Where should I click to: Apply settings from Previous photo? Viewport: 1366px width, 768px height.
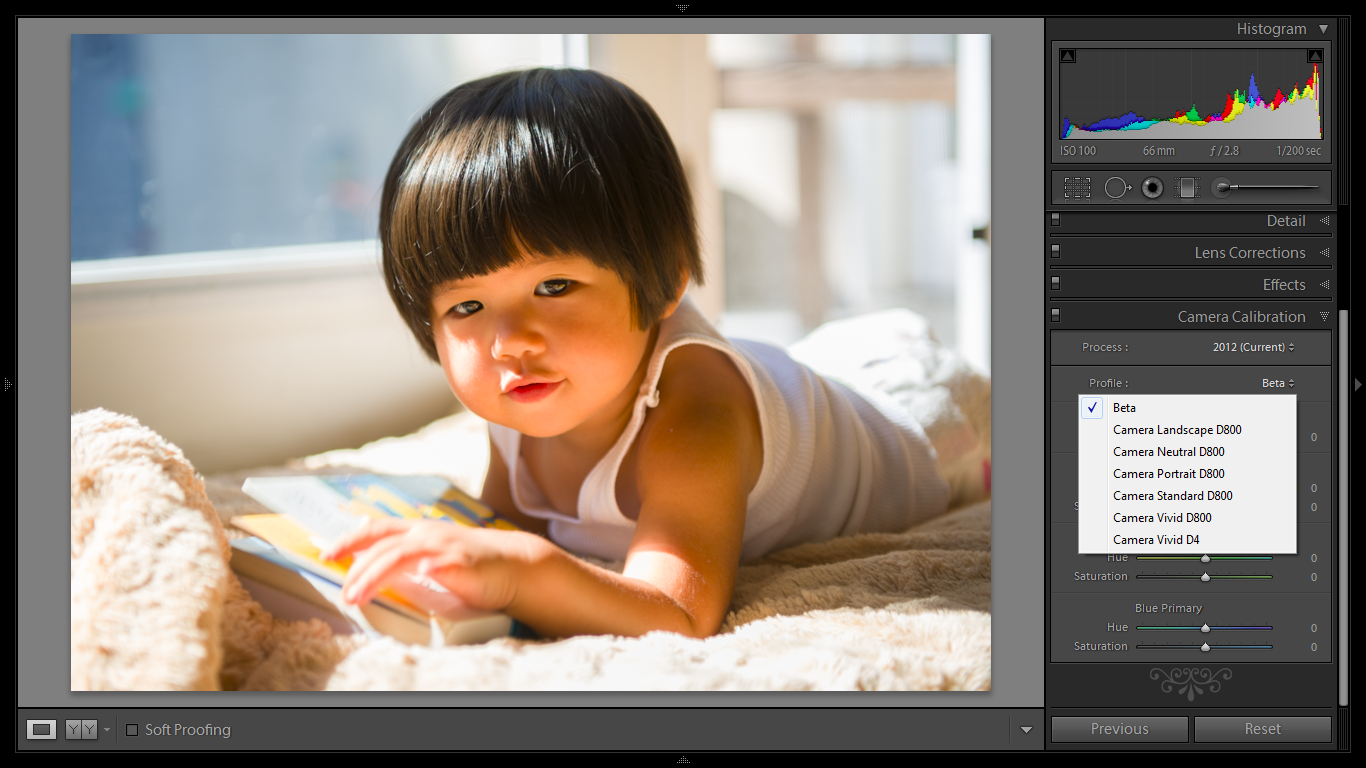[x=1119, y=729]
